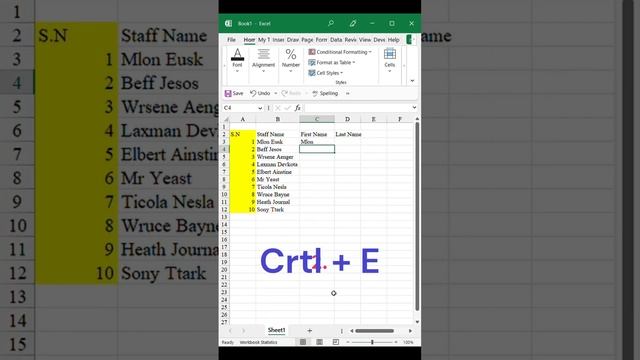Click the horizontal scrollbar thumb
Viewport: 640px width, 360px height.
(x=374, y=331)
